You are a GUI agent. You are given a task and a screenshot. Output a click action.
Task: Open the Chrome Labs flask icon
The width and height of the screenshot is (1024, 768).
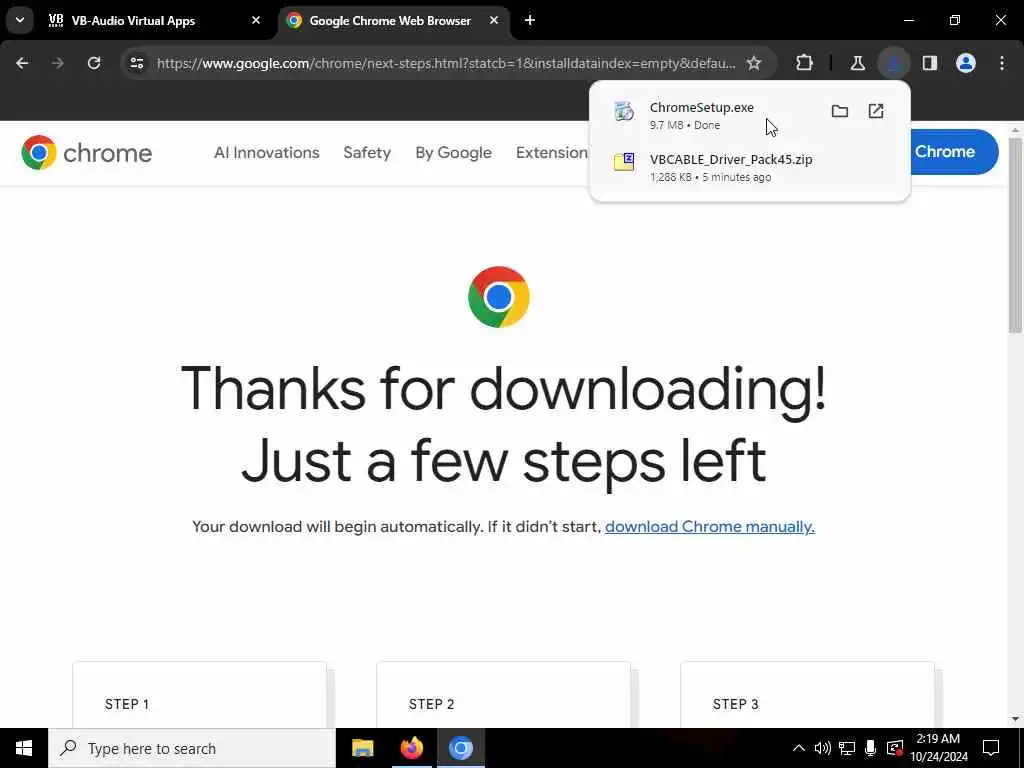[857, 63]
